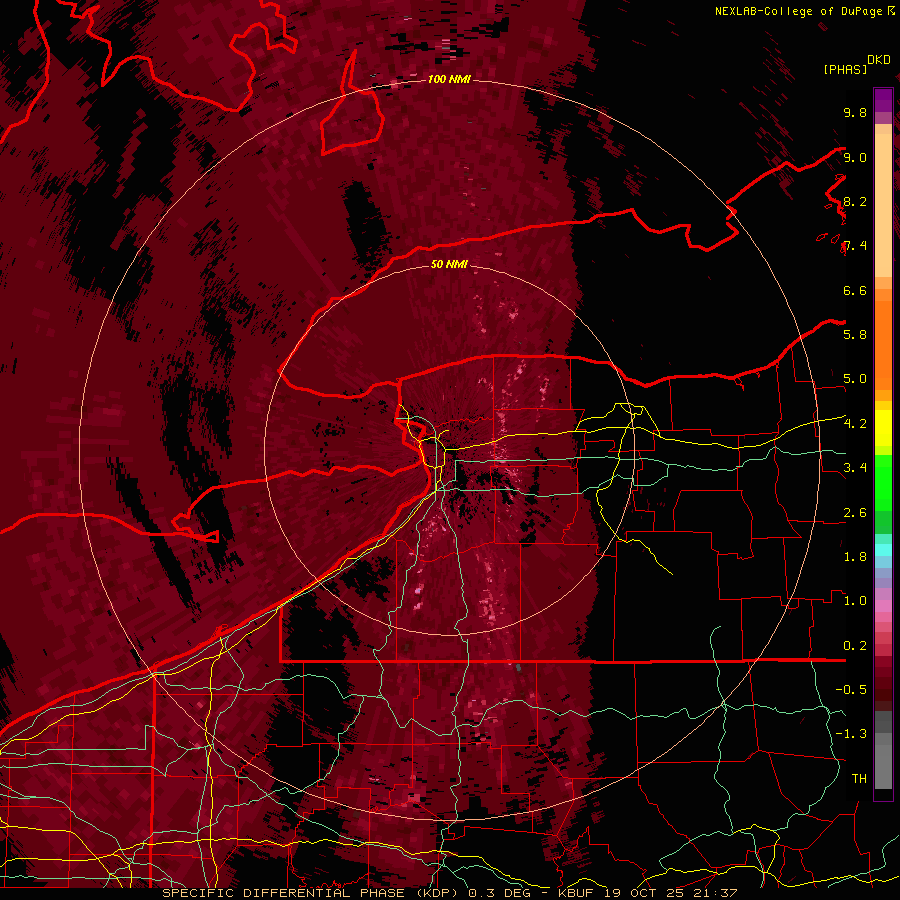Click the 4.2 legend value
900x900 pixels.
(855, 424)
